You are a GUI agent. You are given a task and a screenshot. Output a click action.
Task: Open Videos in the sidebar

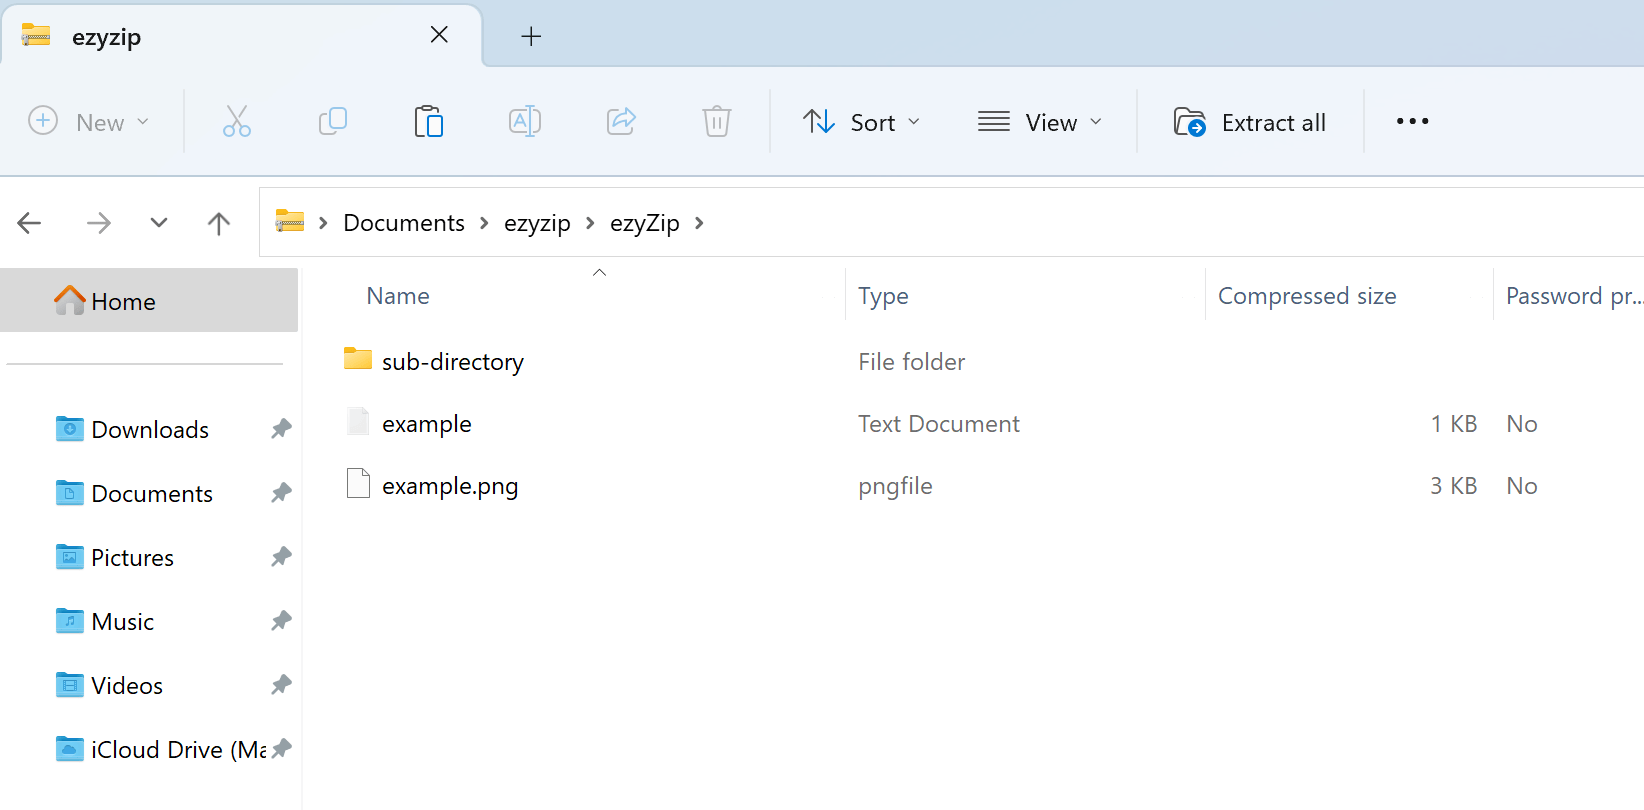(127, 685)
